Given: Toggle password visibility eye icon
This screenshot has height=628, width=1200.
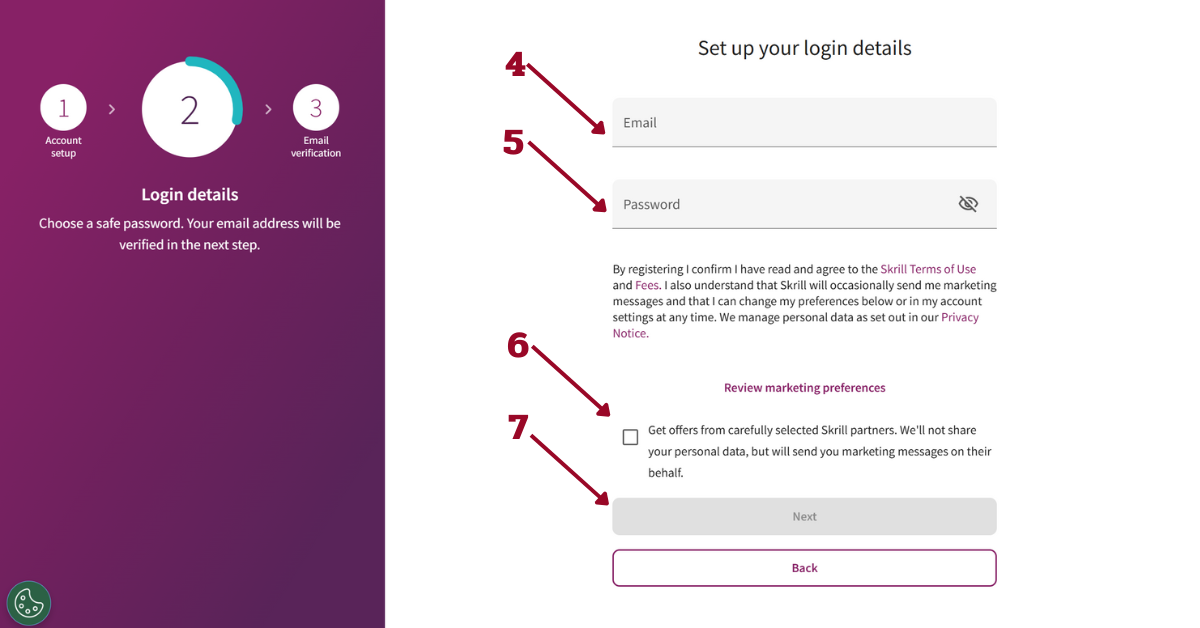Looking at the screenshot, I should [x=967, y=204].
